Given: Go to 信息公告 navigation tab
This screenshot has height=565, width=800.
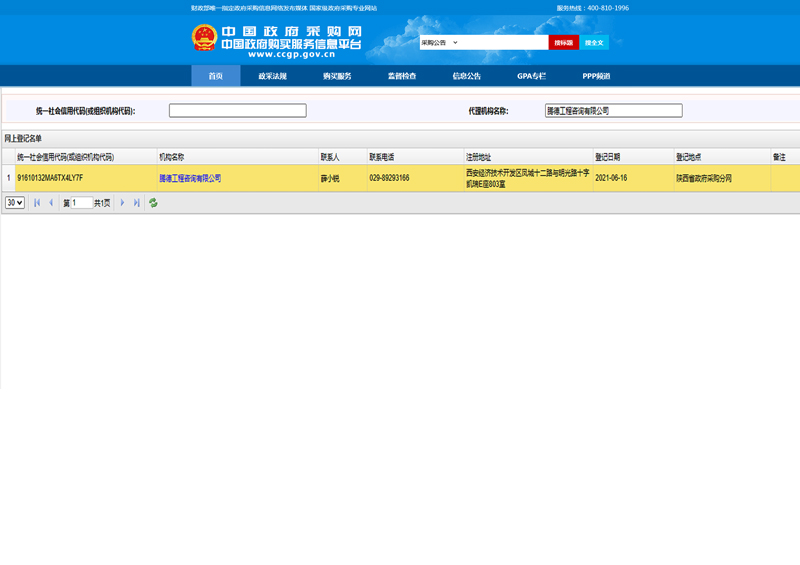Looking at the screenshot, I should [x=467, y=76].
